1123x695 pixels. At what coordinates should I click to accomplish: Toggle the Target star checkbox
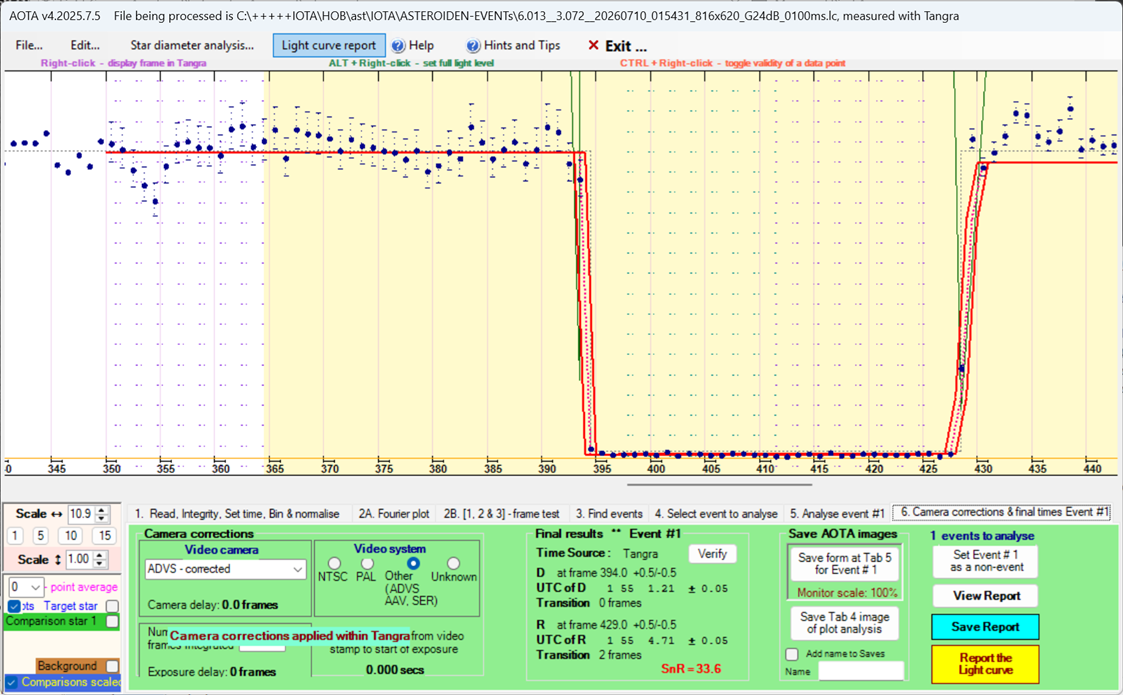[x=112, y=606]
